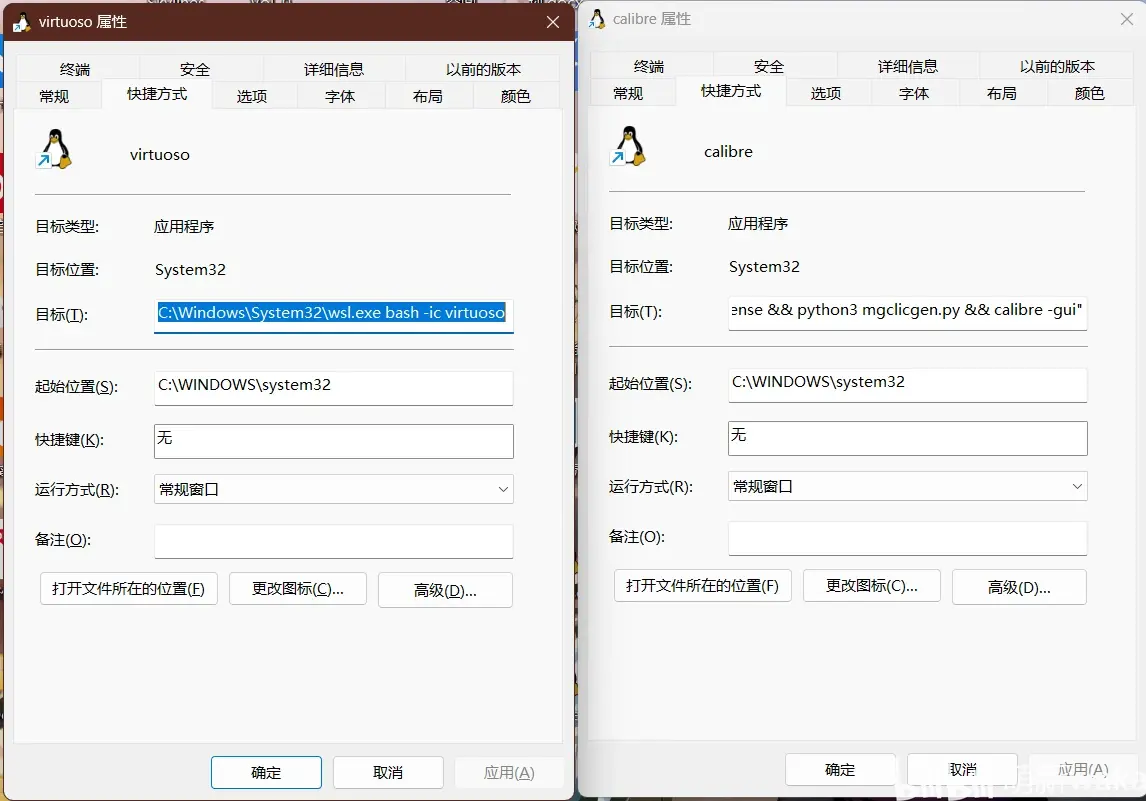This screenshot has width=1146, height=801.
Task: Click 高级 button in calibre properties
Action: coord(1019,587)
